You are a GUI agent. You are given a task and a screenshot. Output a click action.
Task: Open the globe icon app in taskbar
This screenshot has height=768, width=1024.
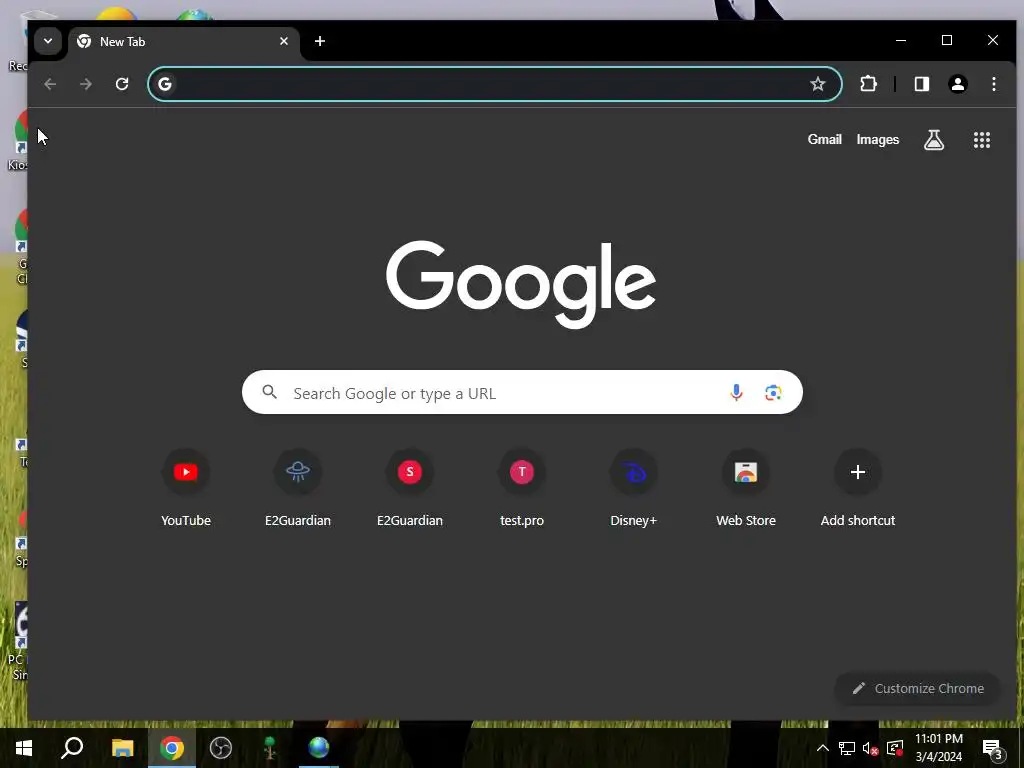click(x=319, y=748)
